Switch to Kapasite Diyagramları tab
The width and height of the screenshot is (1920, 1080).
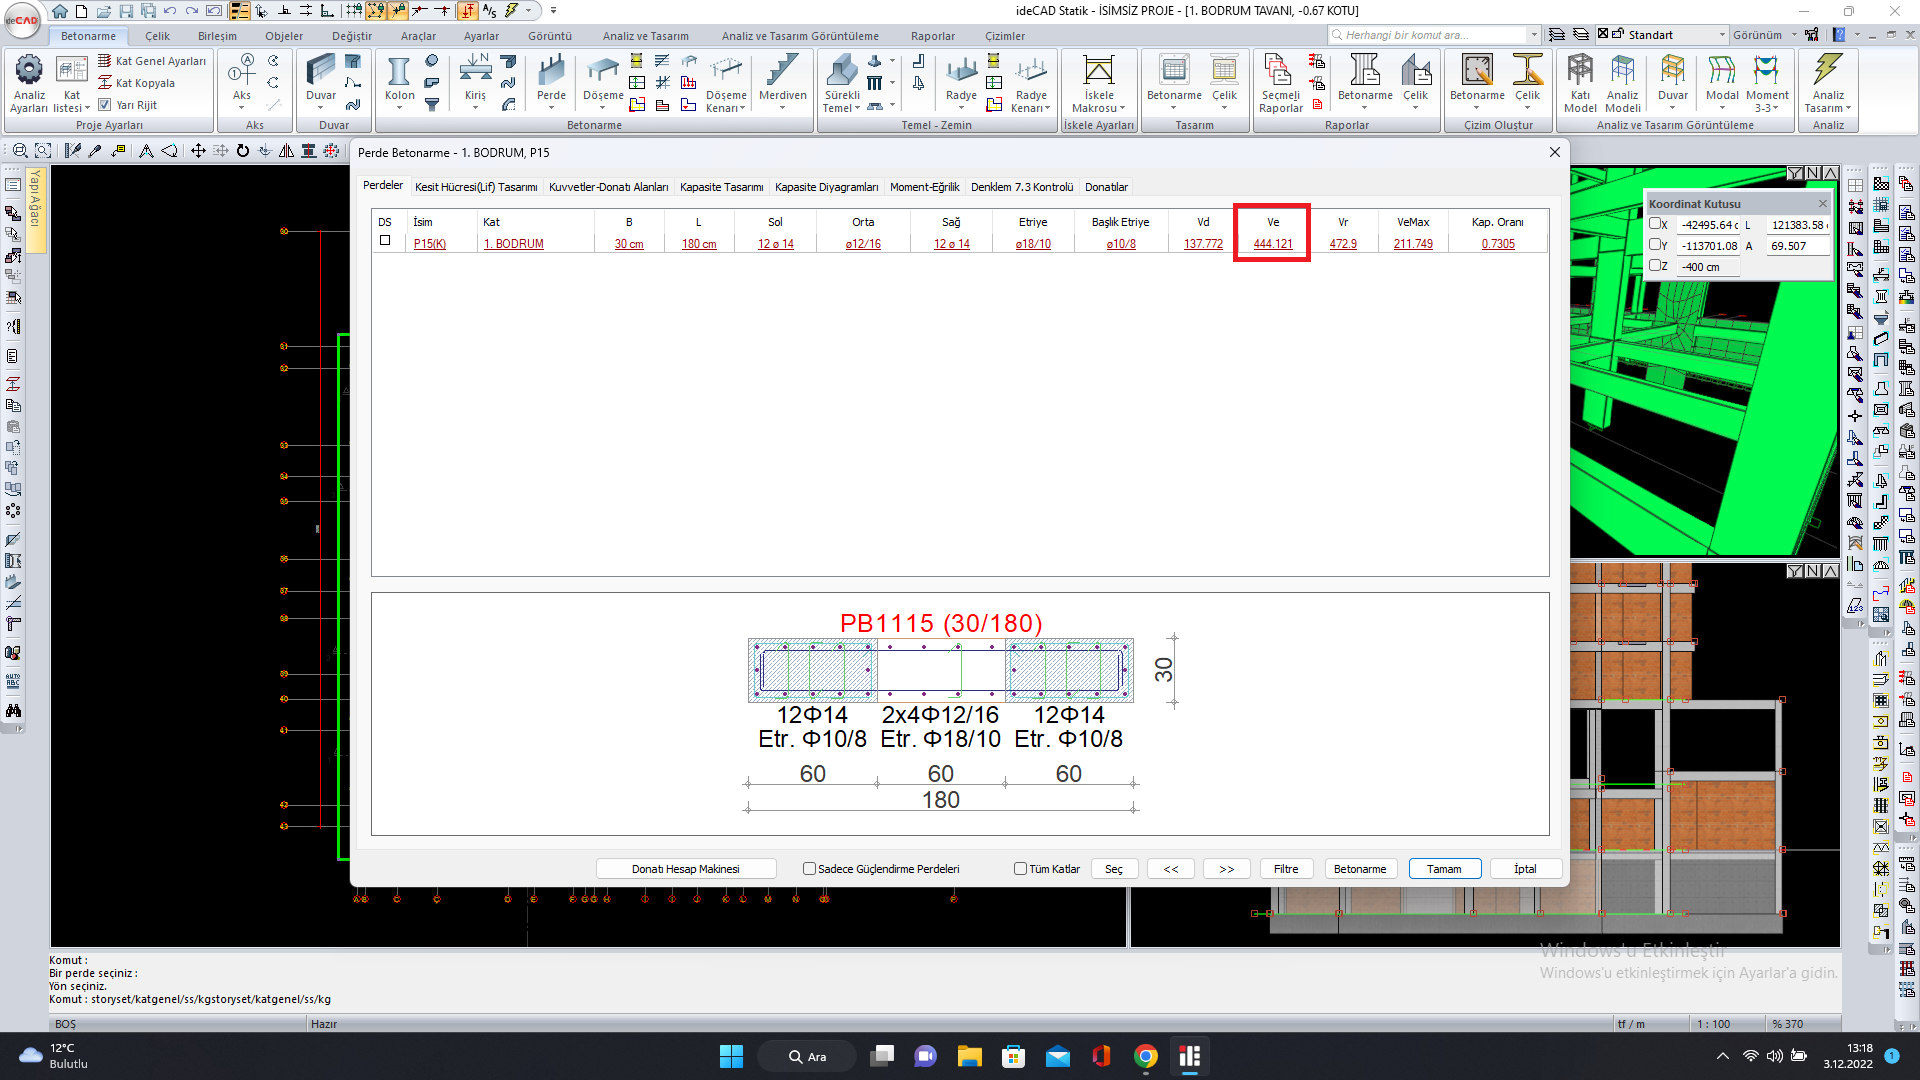(826, 187)
